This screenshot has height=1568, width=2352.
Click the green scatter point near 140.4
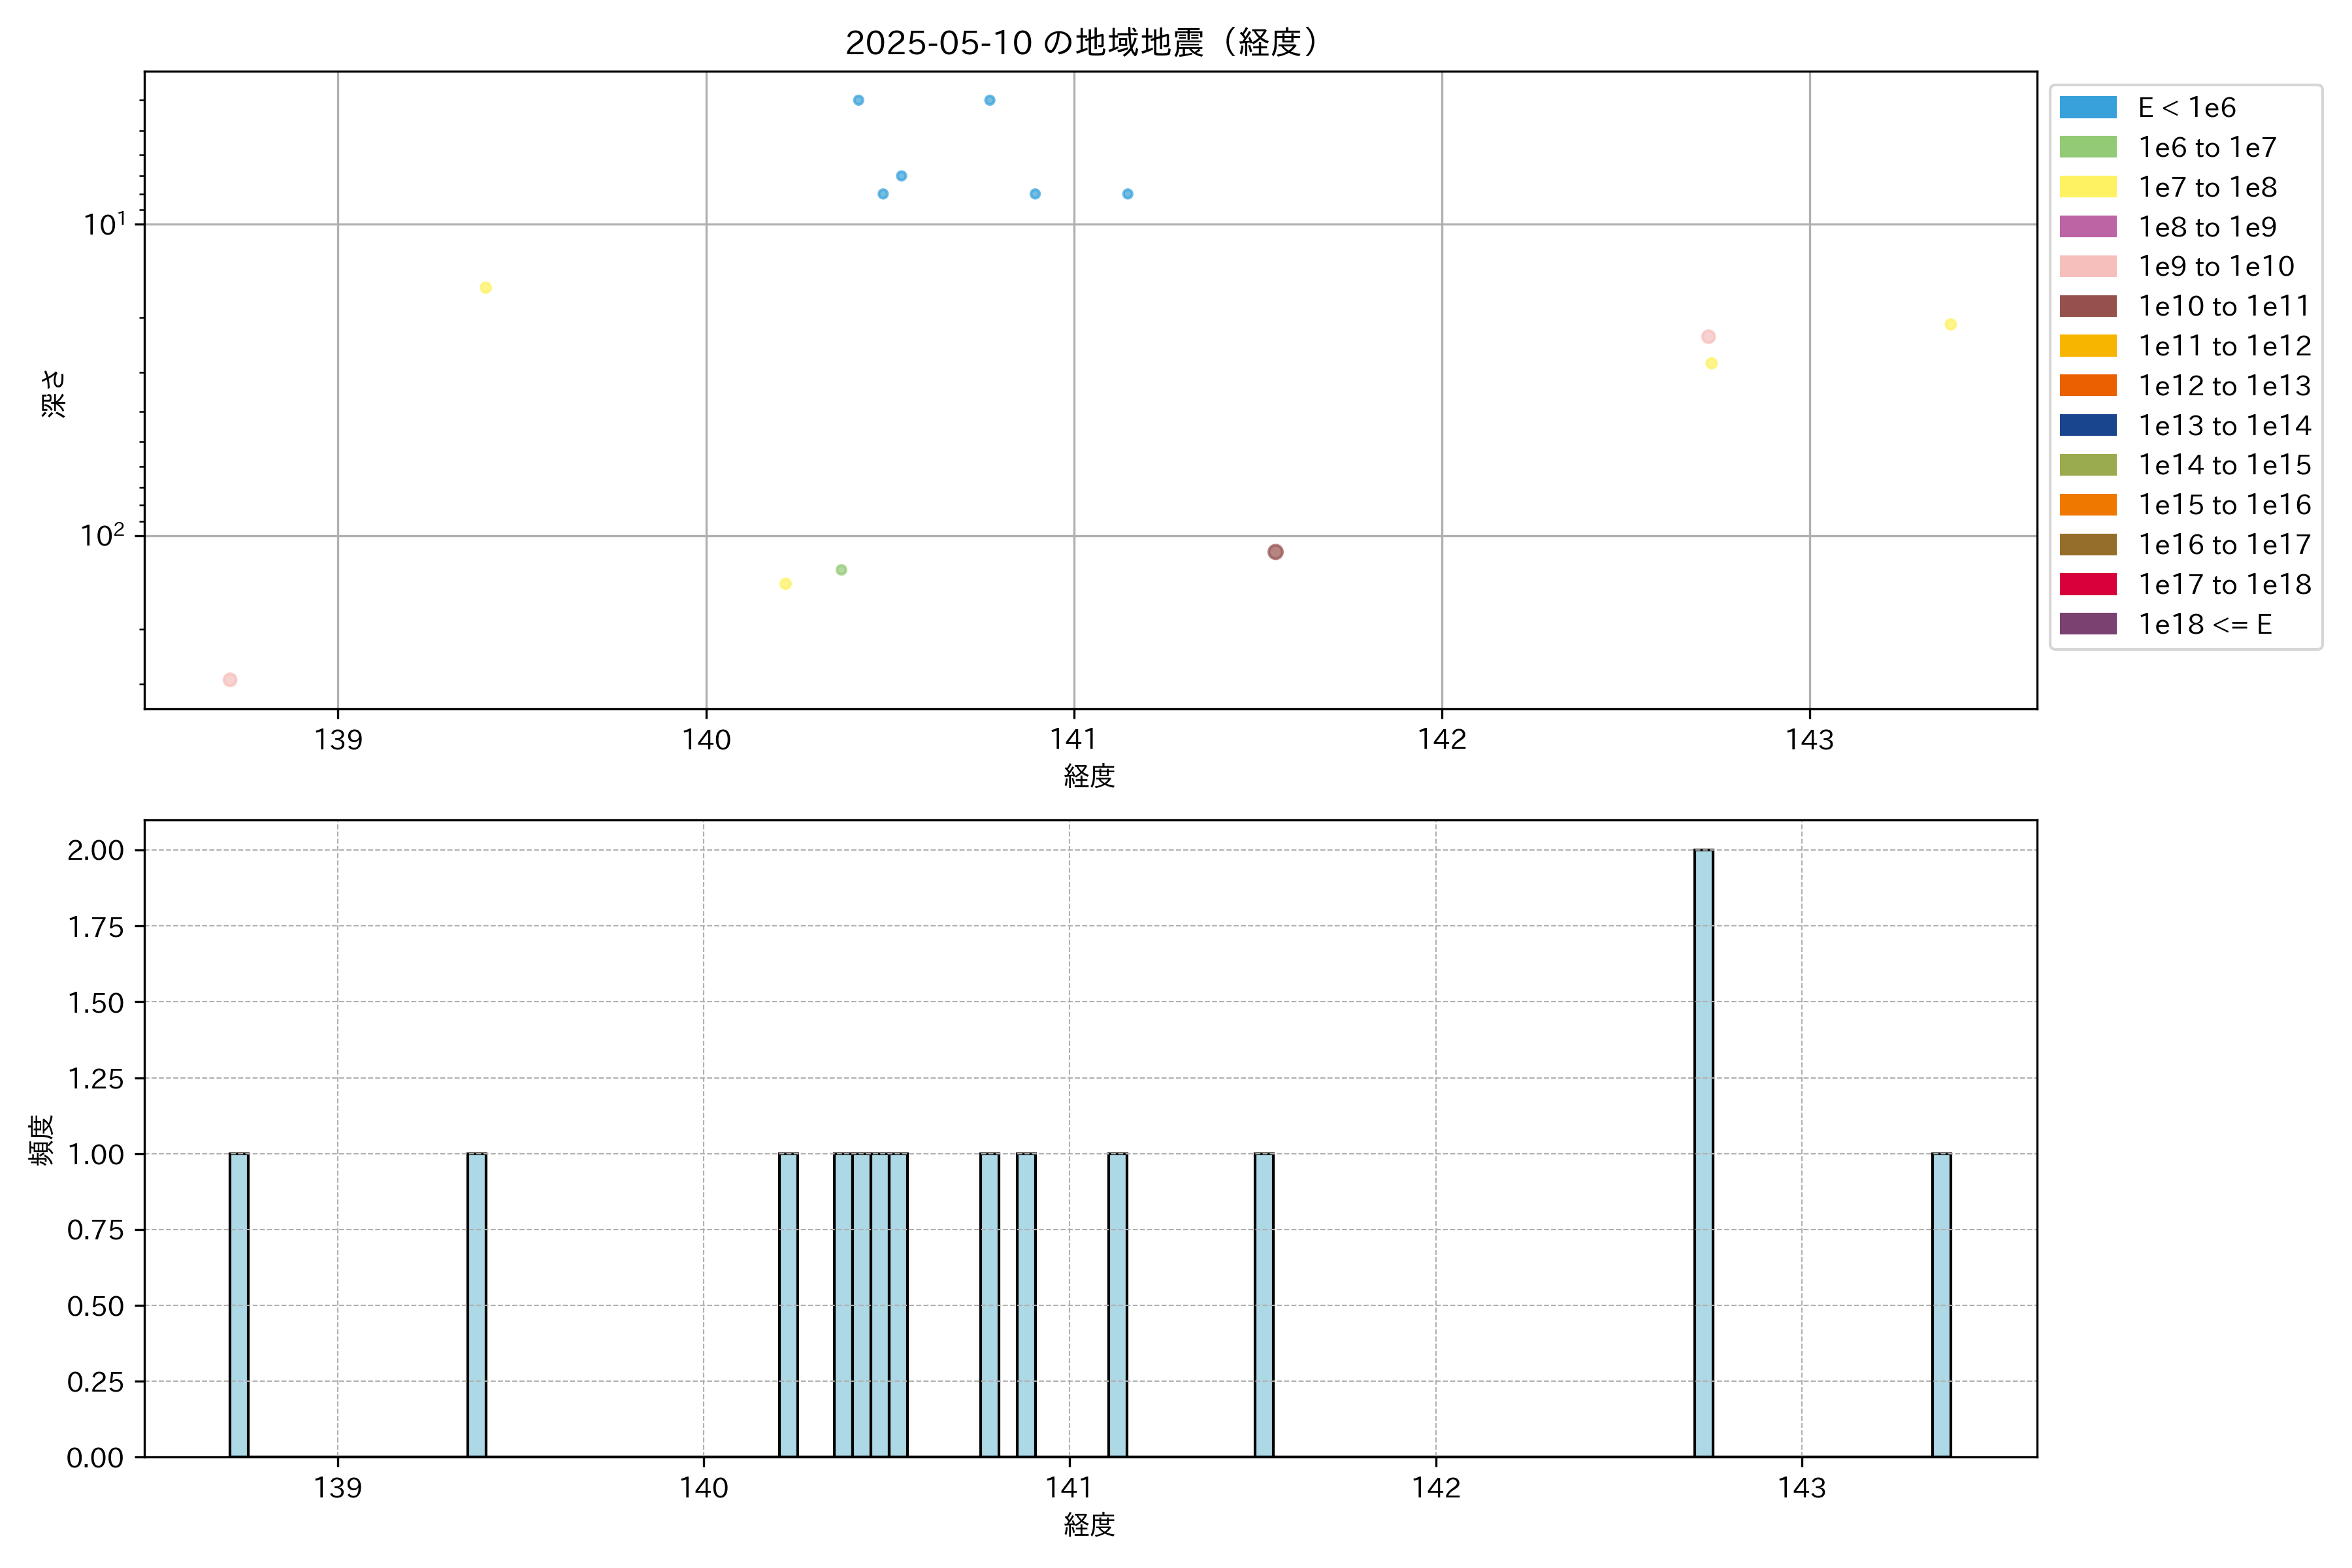(841, 570)
